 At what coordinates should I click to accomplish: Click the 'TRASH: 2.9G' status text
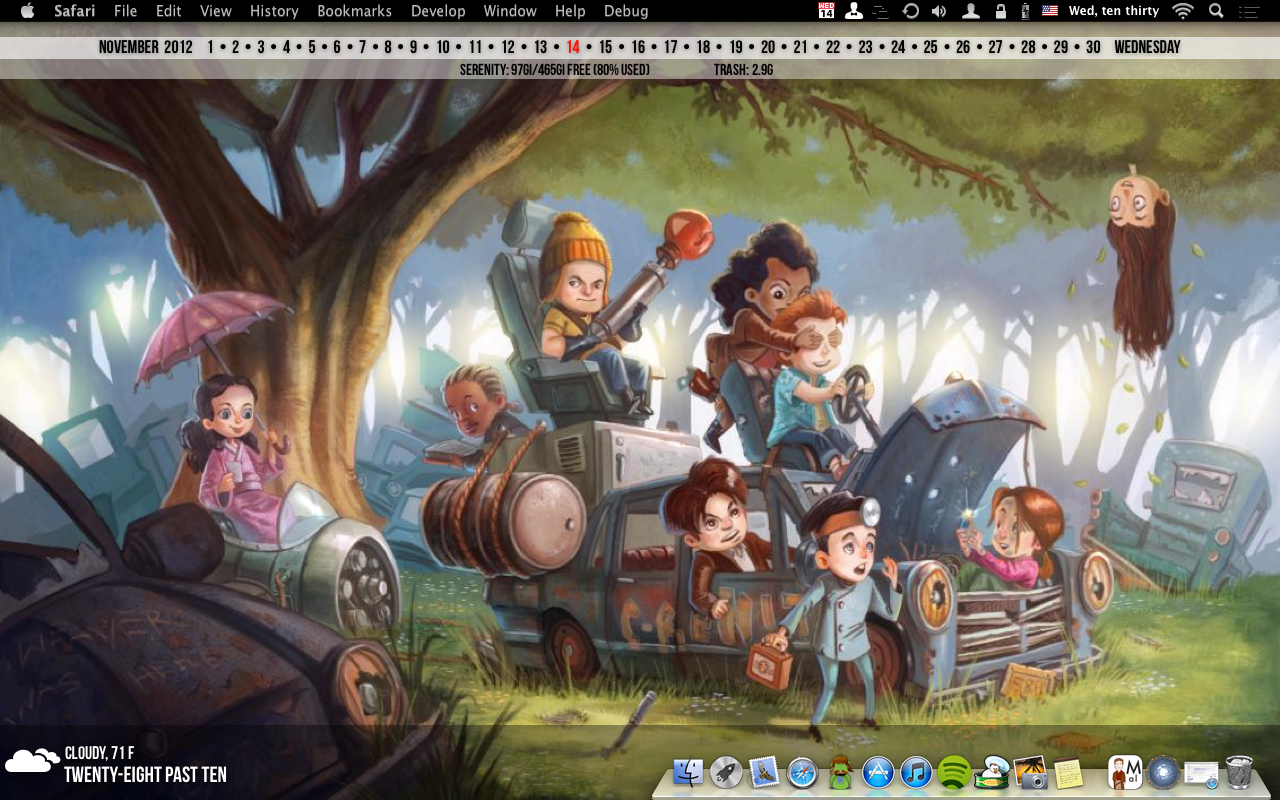pyautogui.click(x=743, y=70)
